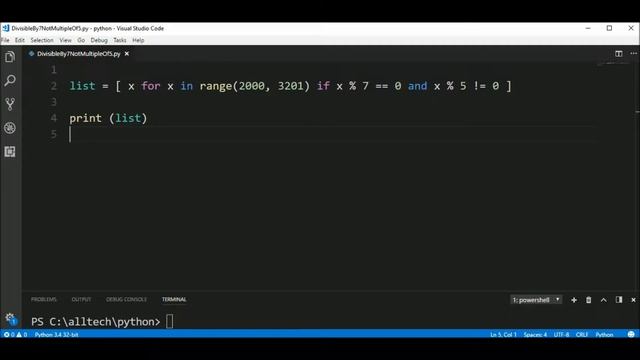Change line endings via CRLF

[x=582, y=334]
